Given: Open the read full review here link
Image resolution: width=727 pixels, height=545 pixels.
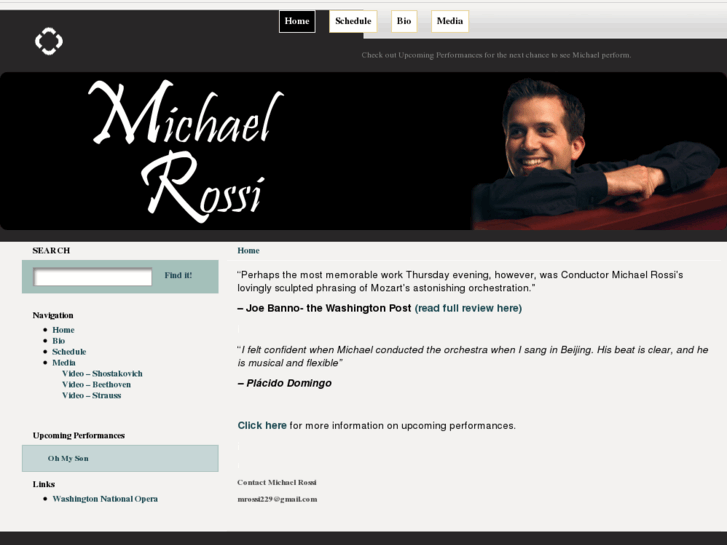Looking at the screenshot, I should tap(468, 308).
